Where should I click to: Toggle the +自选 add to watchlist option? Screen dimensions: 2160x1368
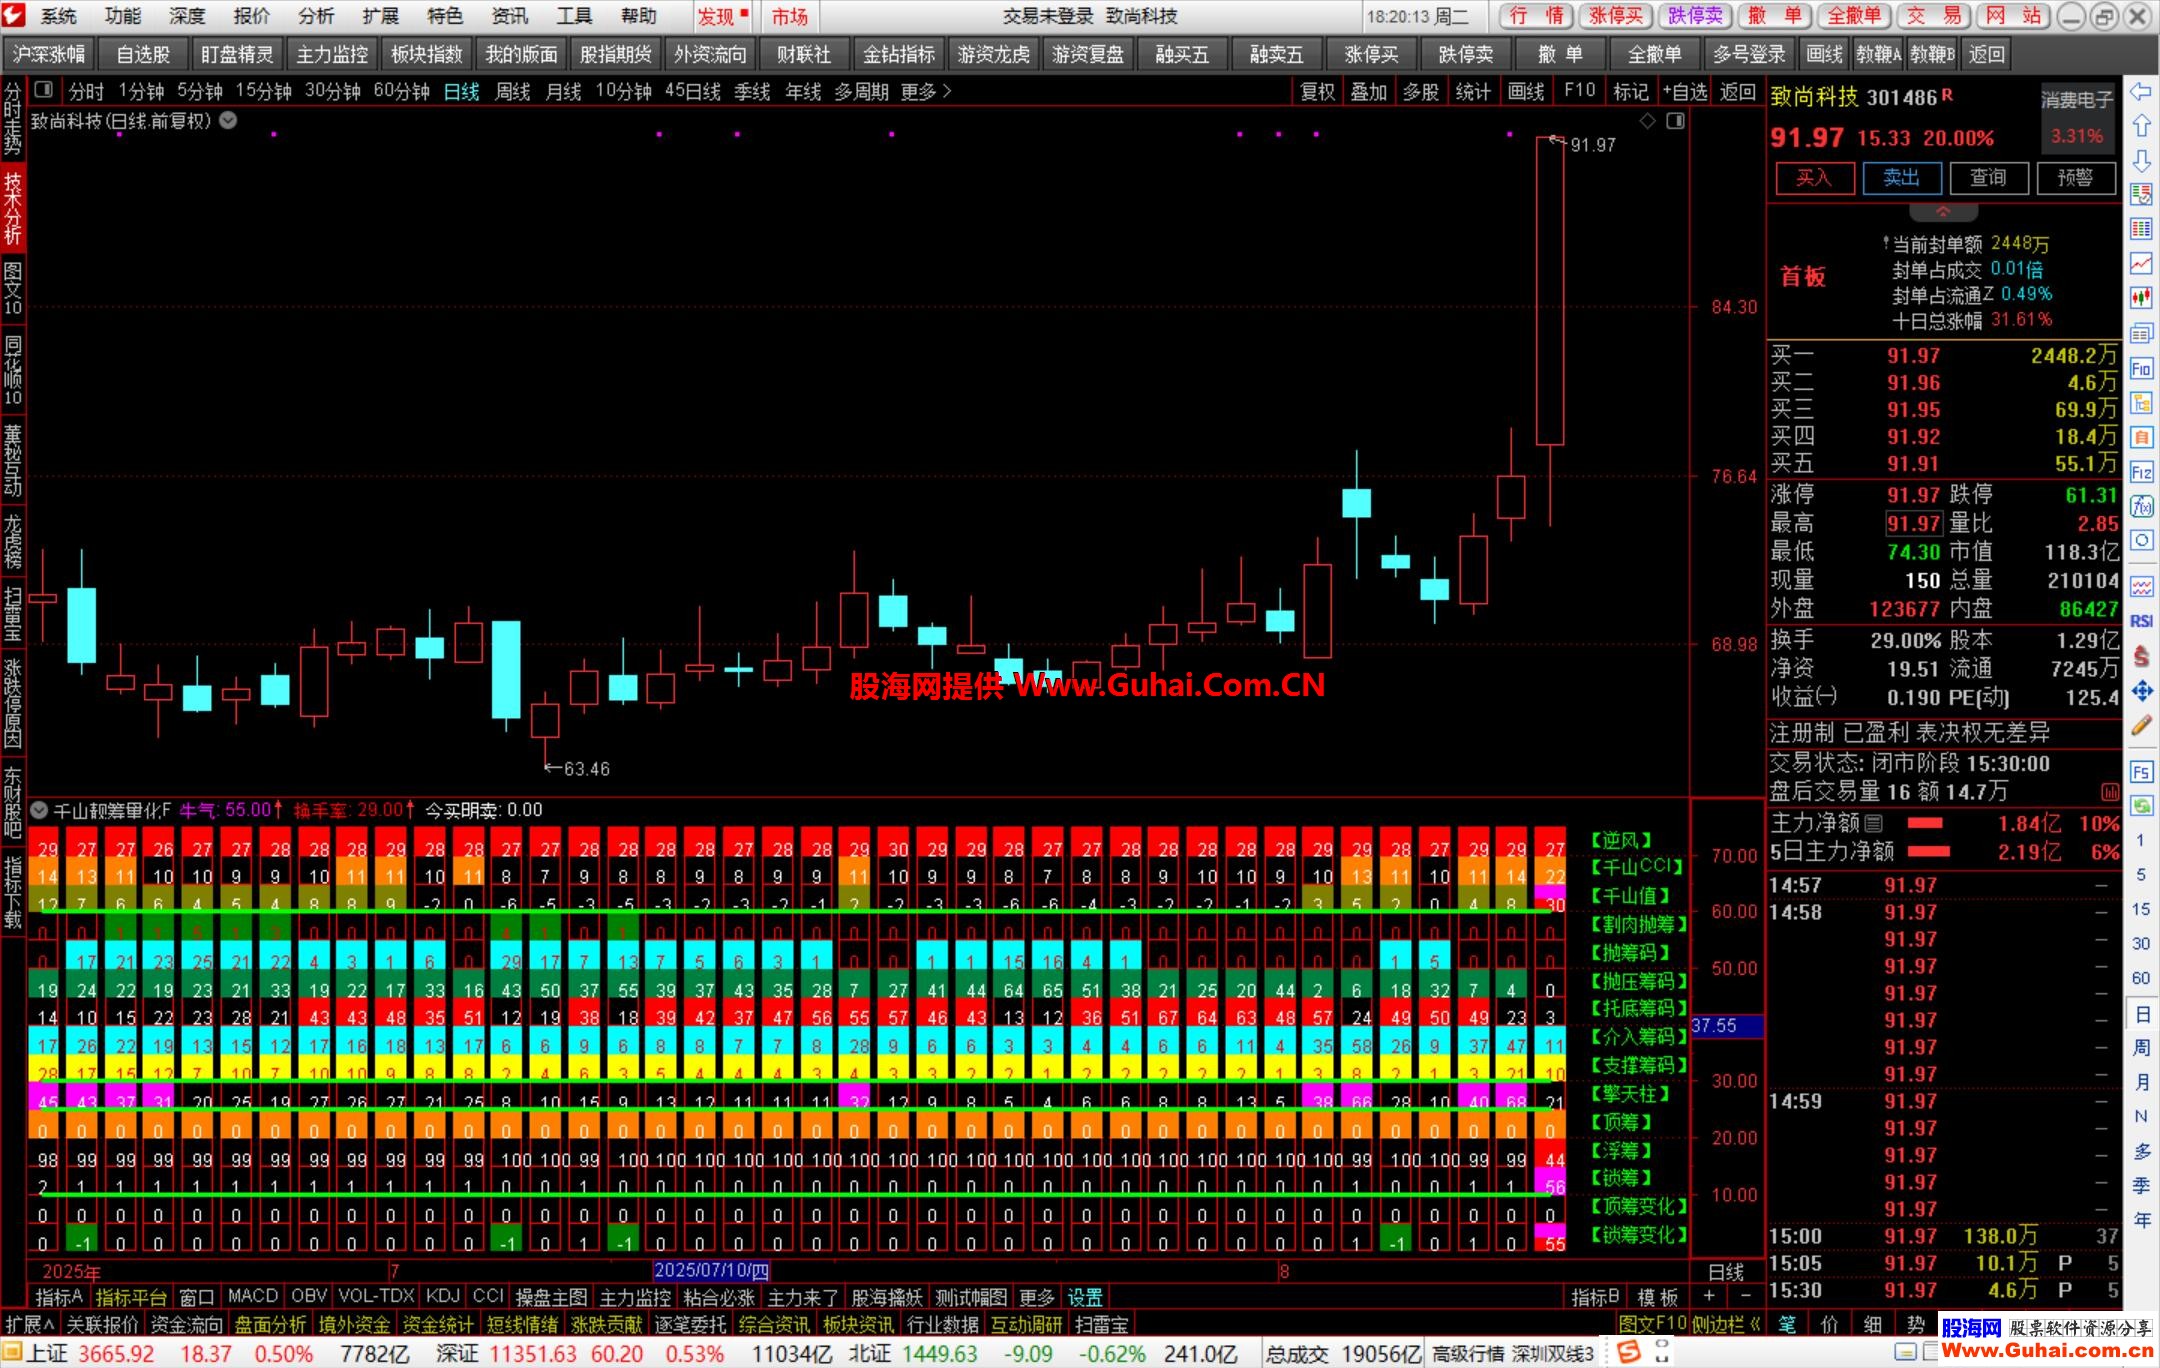pyautogui.click(x=1685, y=92)
